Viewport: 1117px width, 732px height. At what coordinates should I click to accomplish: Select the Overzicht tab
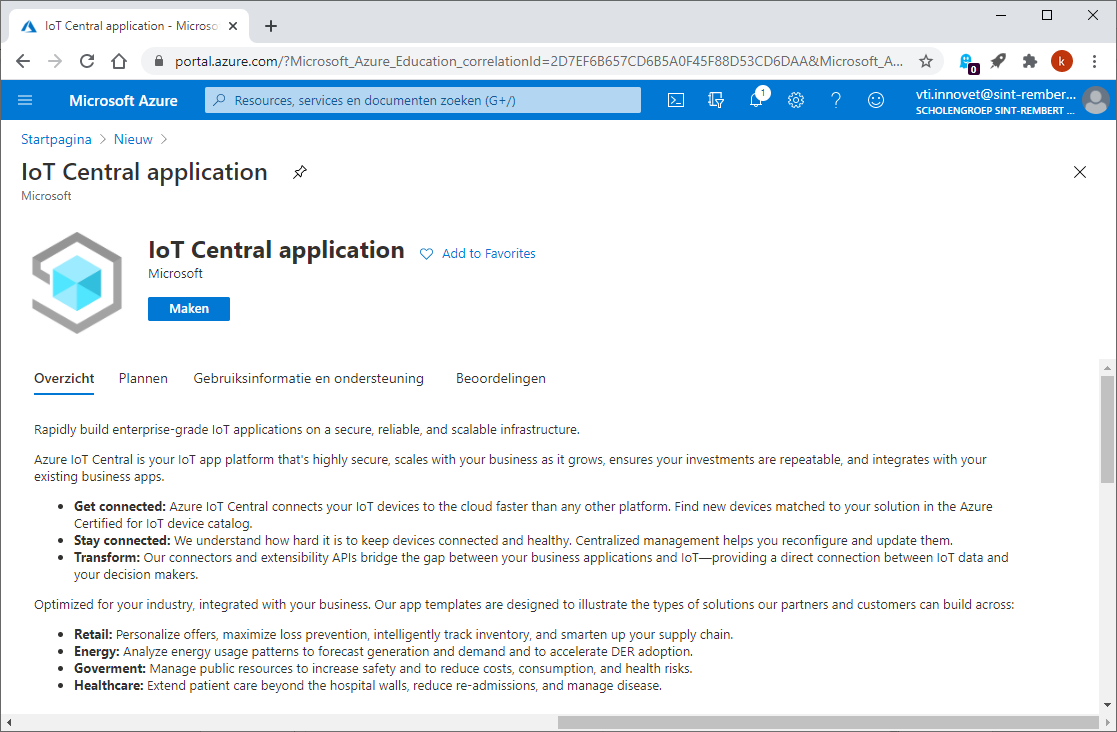[x=64, y=378]
